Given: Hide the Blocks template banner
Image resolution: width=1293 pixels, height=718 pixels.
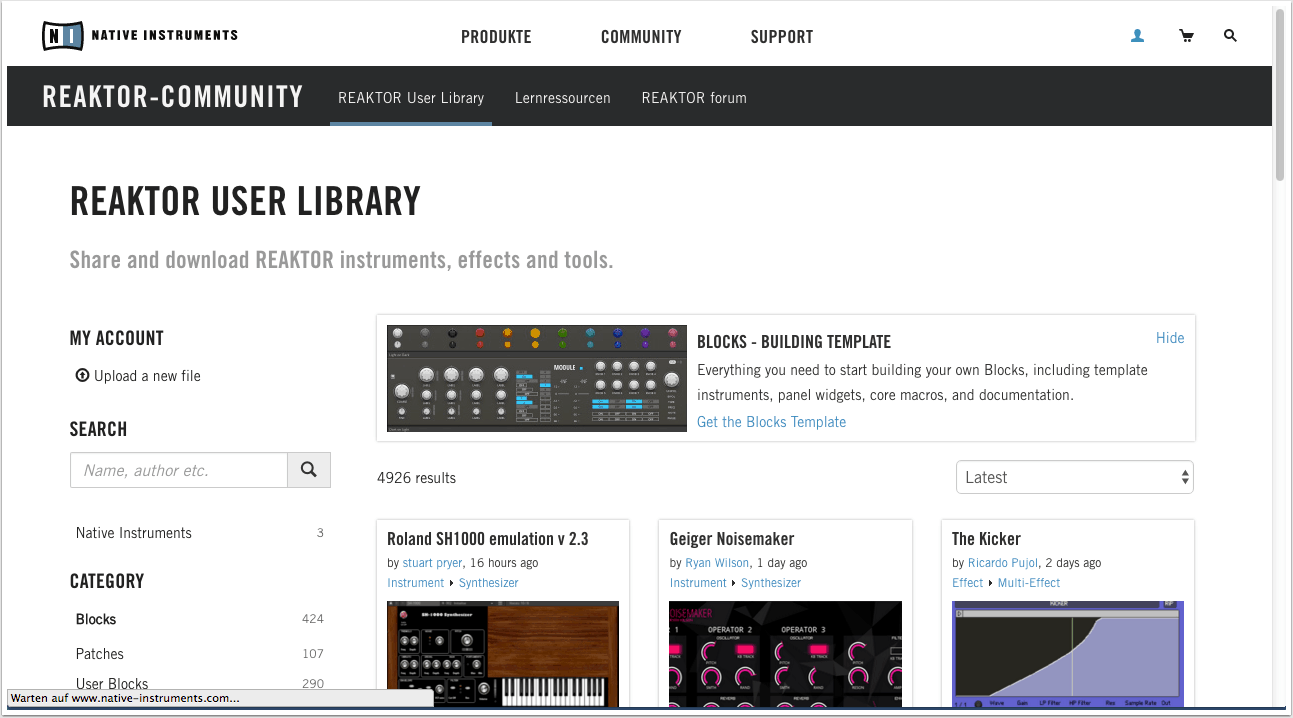Looking at the screenshot, I should [x=1169, y=338].
